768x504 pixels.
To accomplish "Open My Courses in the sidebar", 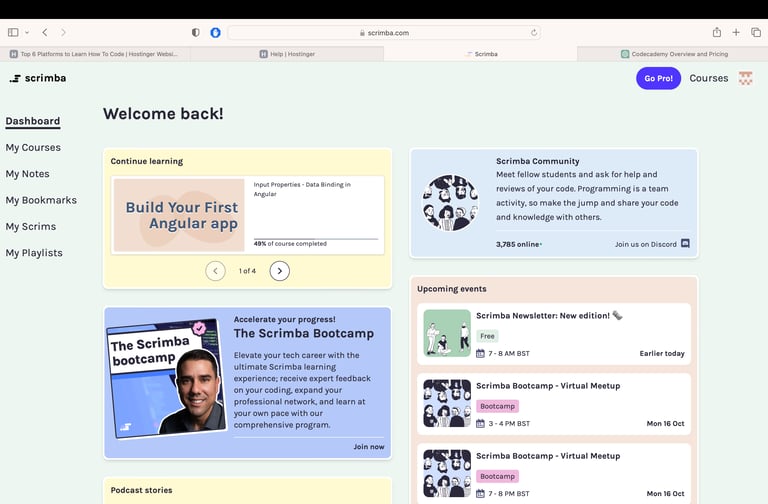I will tap(33, 147).
